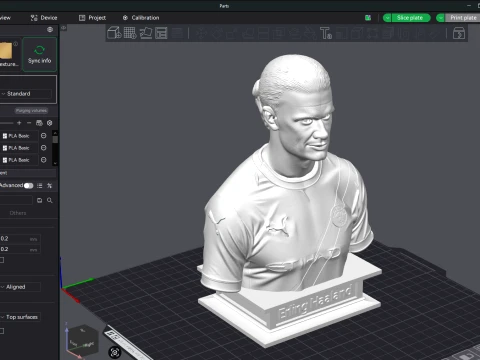The height and width of the screenshot is (360, 480).
Task: Toggle the Advanced settings switch
Action: tap(29, 186)
